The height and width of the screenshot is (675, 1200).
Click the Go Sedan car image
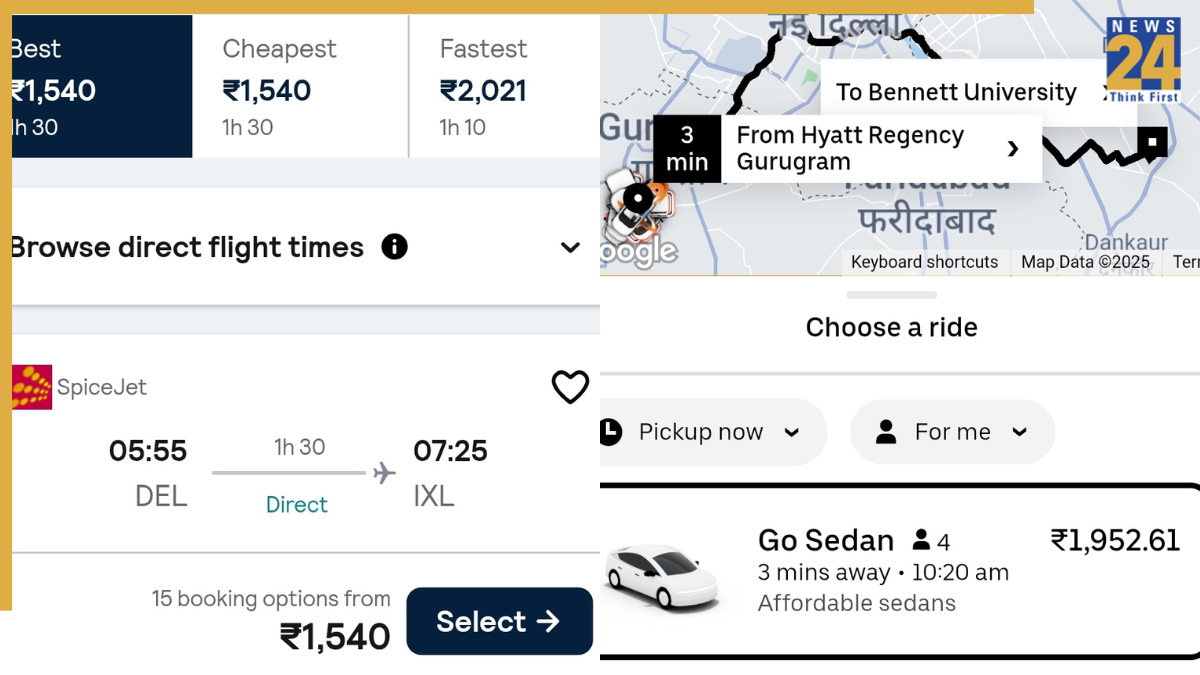pyautogui.click(x=662, y=577)
